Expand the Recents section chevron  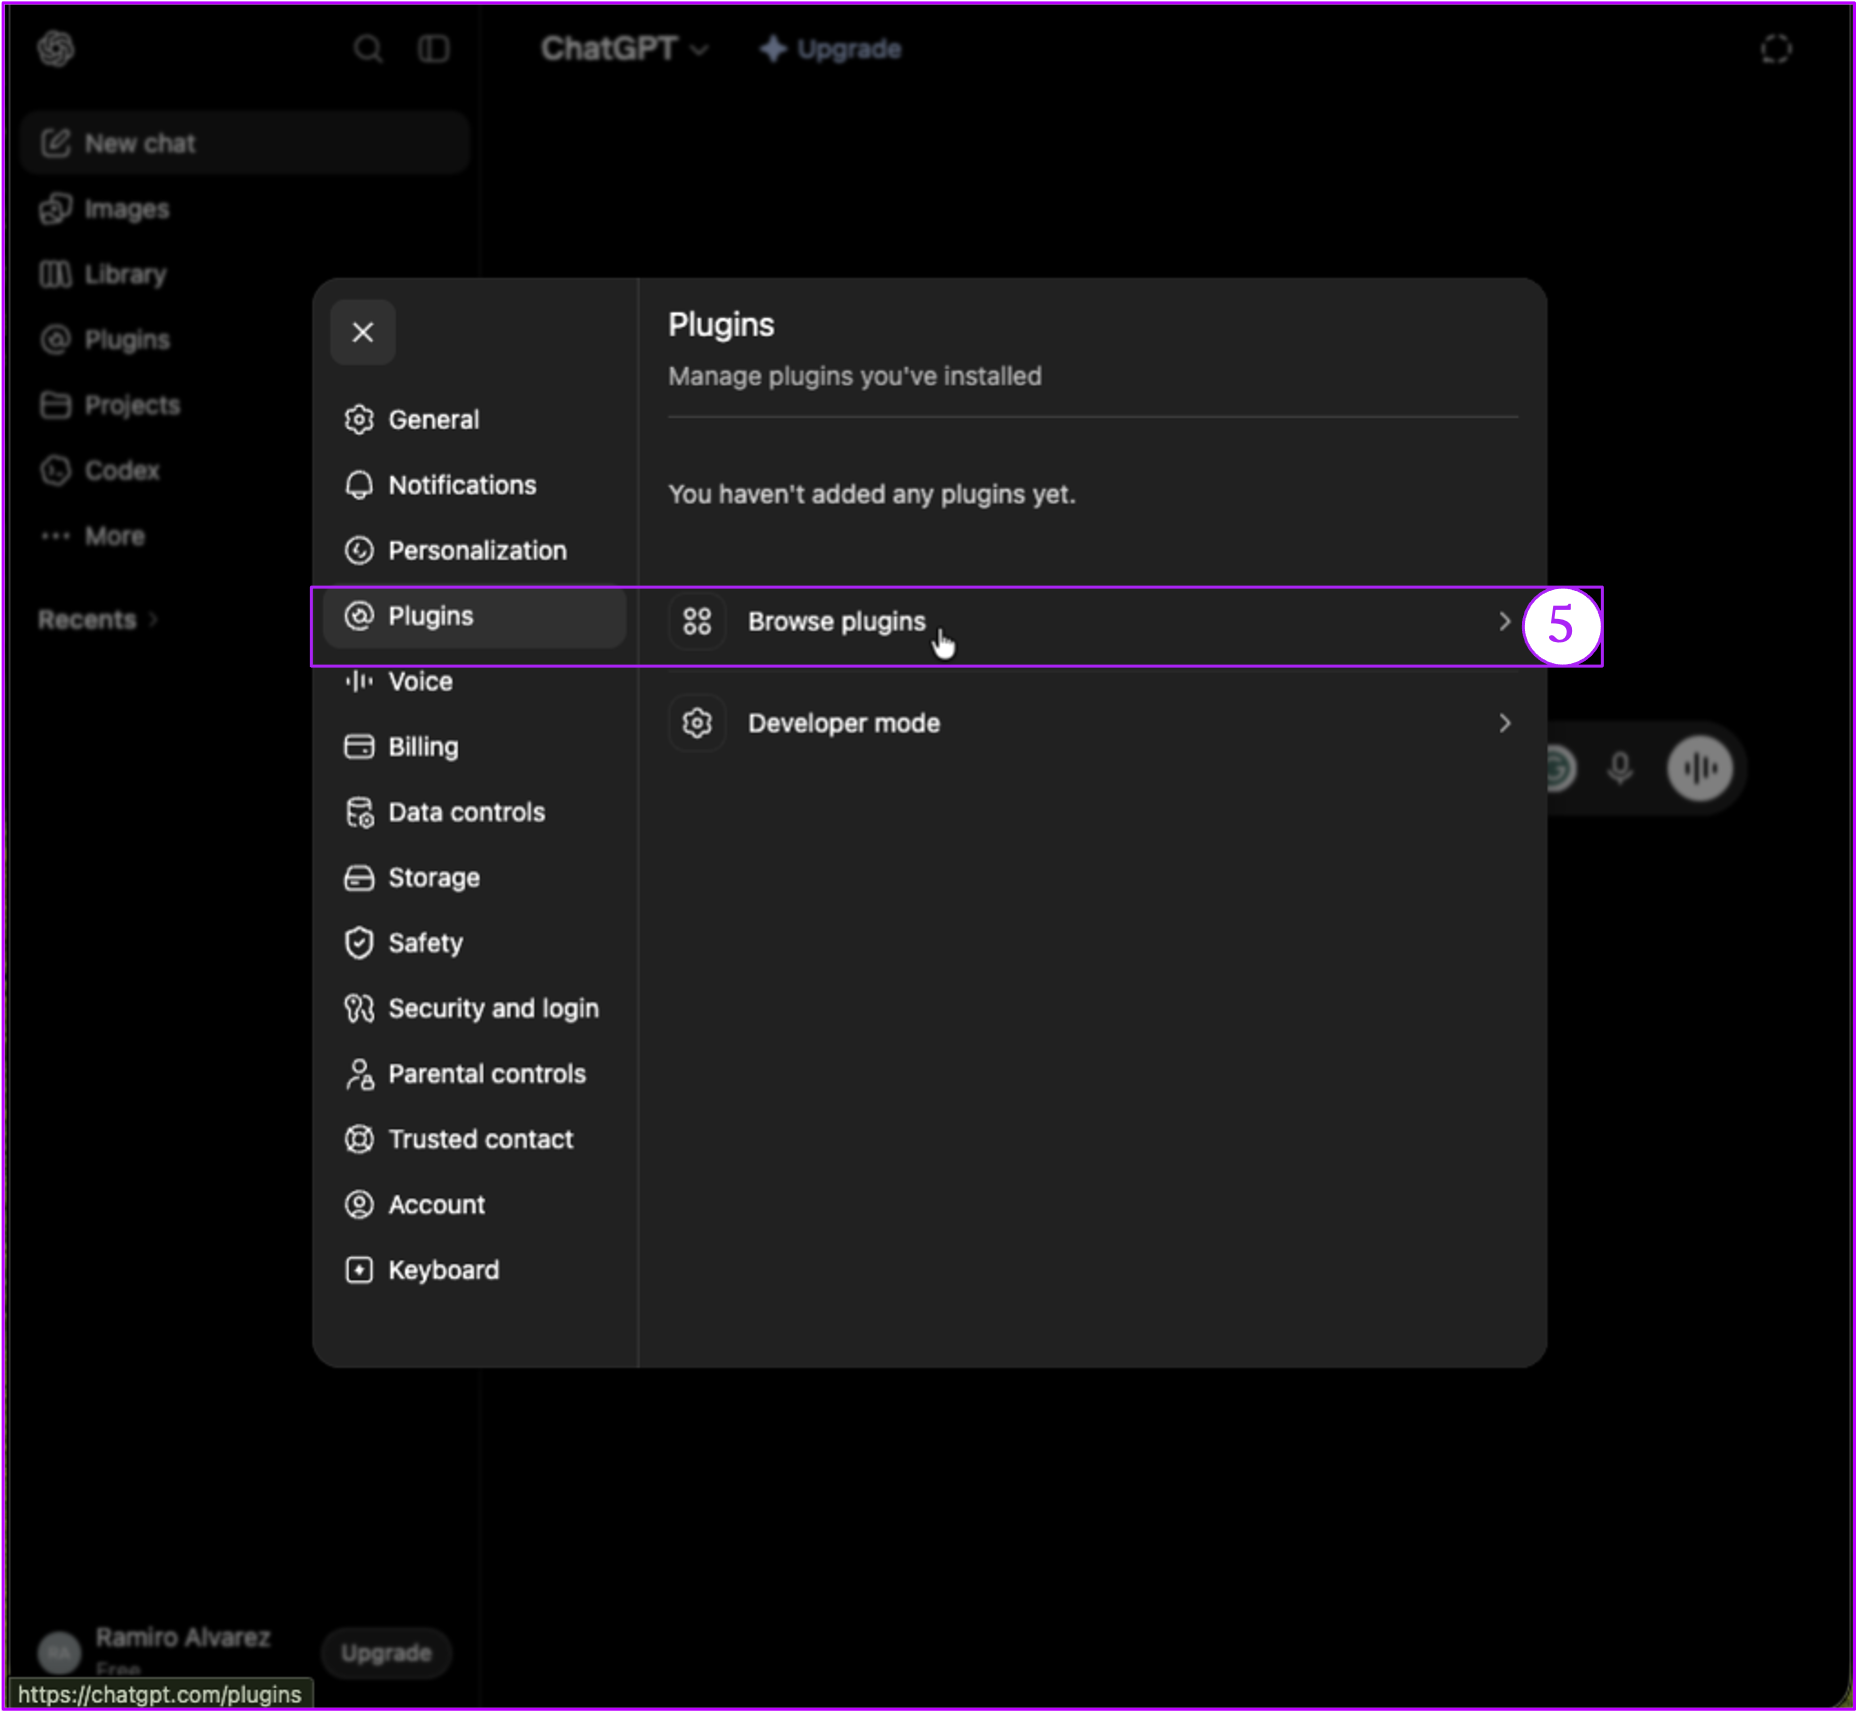[x=153, y=620]
